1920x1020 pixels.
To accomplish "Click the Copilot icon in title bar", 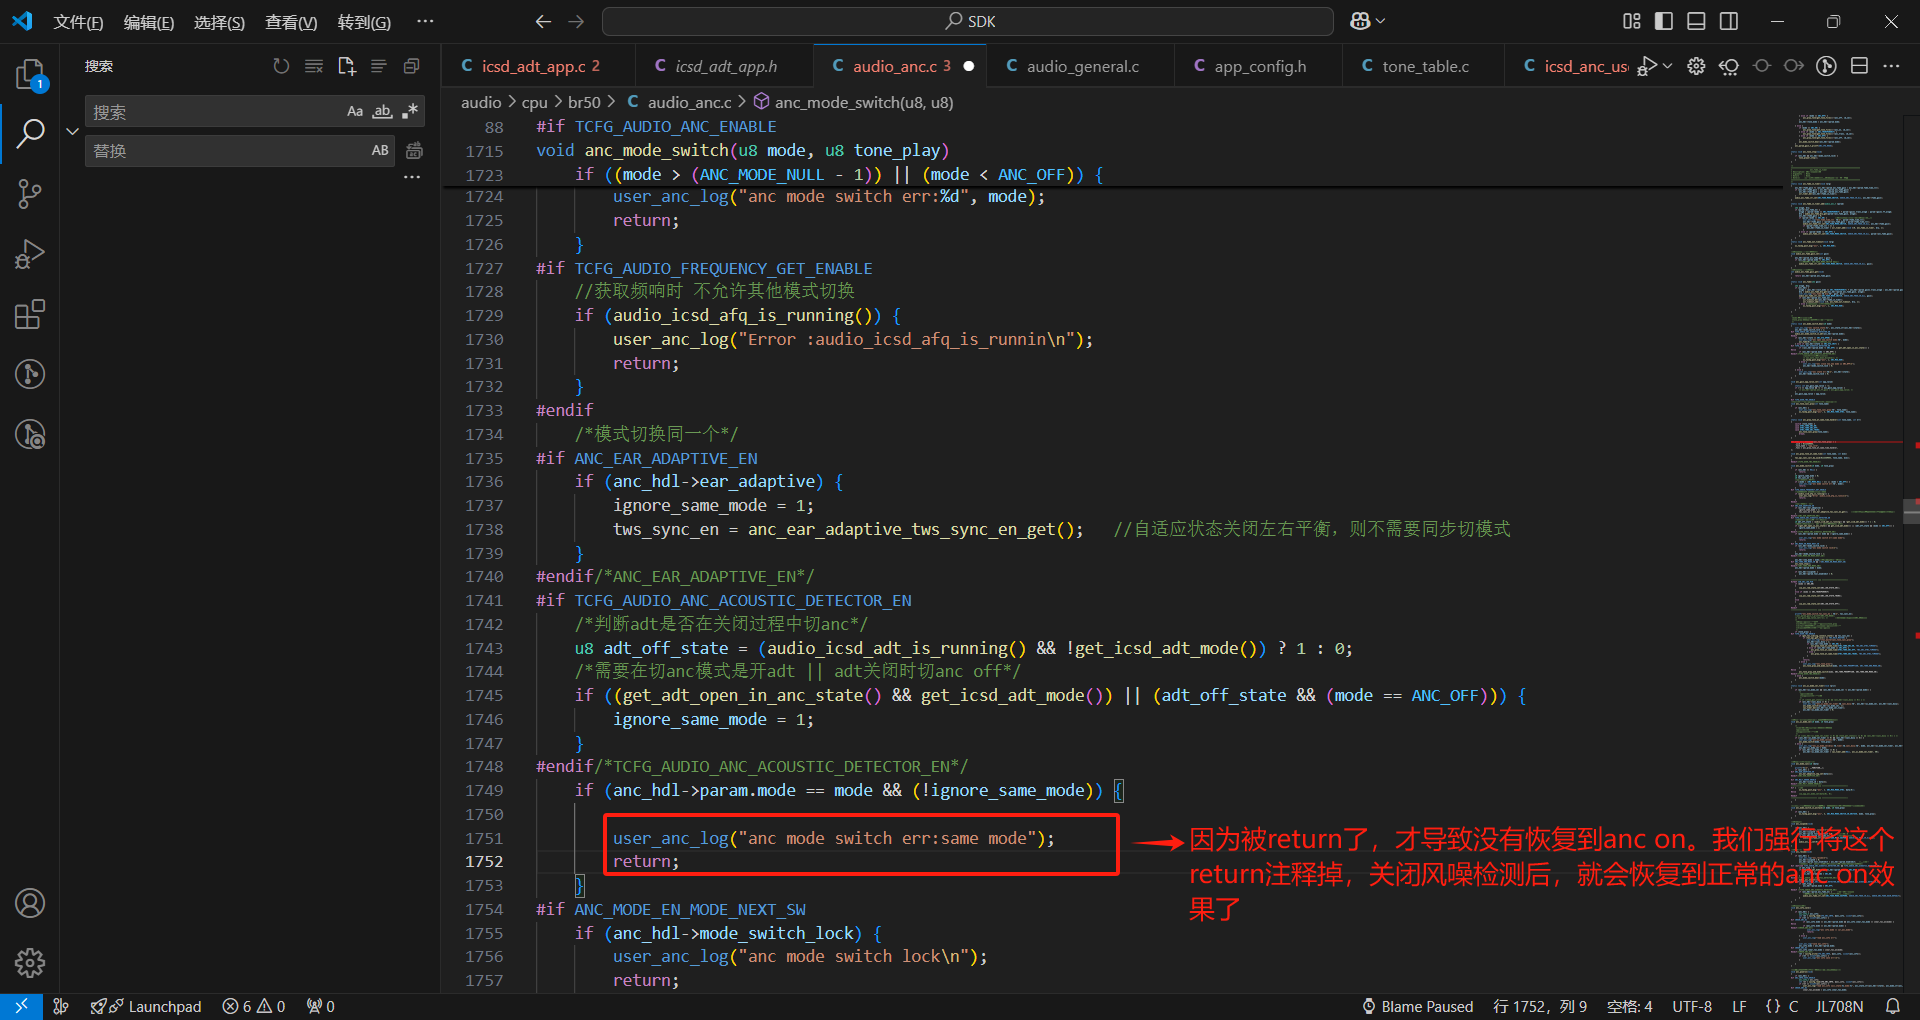I will pyautogui.click(x=1360, y=21).
